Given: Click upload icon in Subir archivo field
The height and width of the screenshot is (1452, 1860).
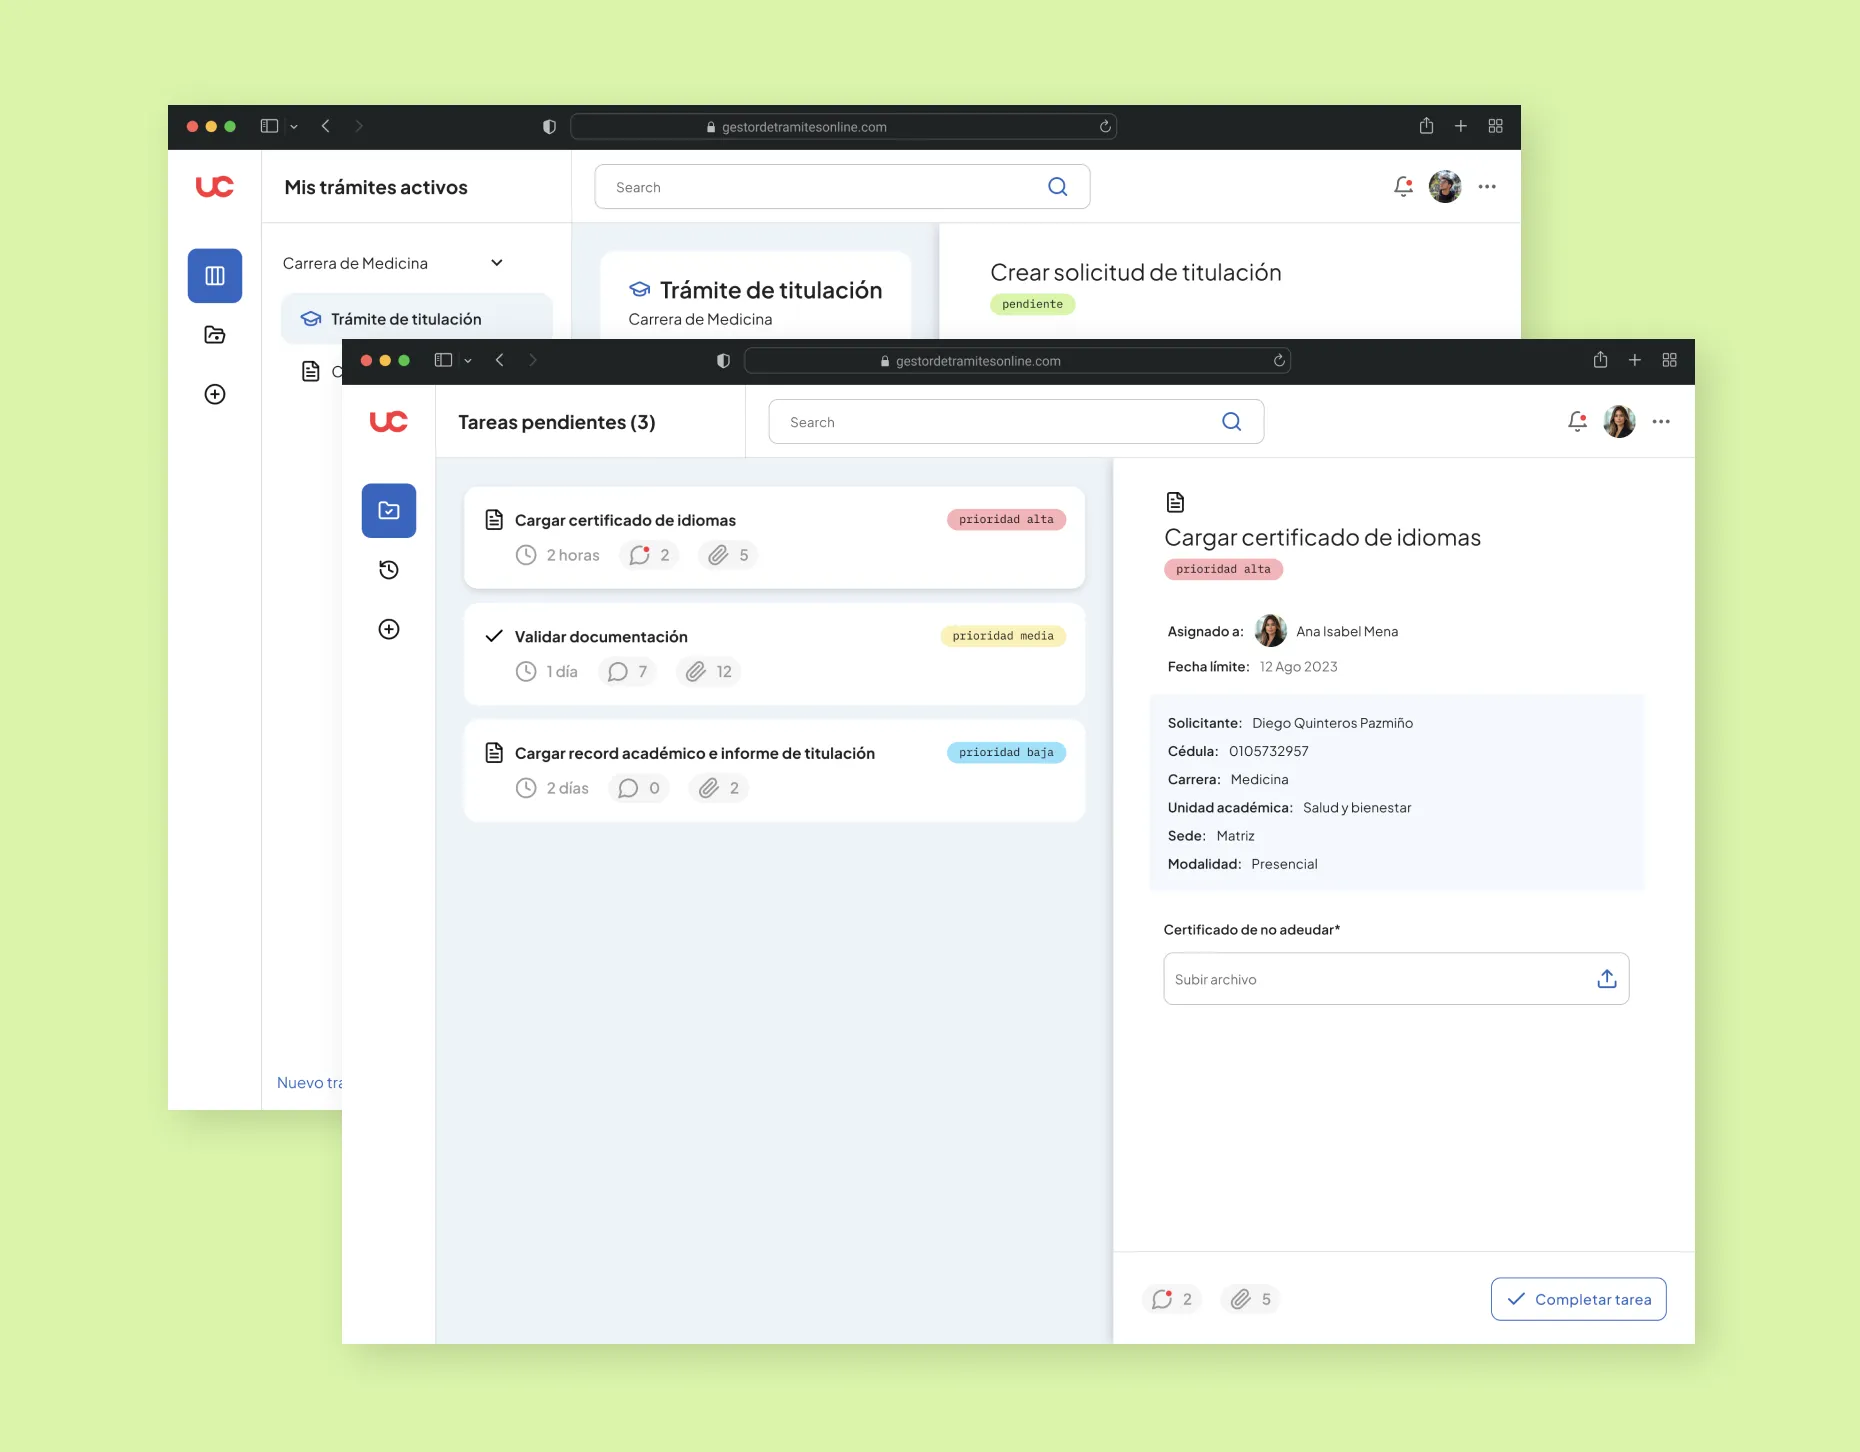Looking at the screenshot, I should point(1606,979).
